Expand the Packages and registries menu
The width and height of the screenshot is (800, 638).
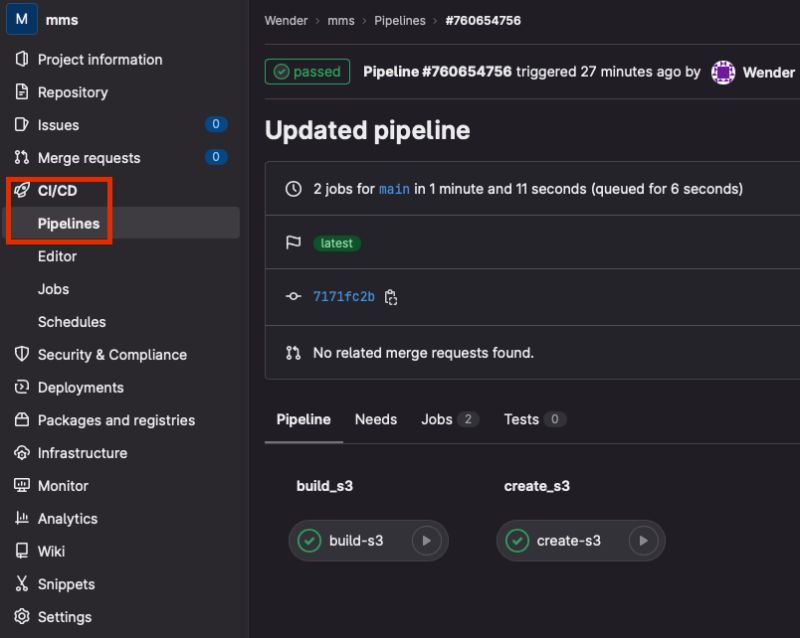[x=116, y=420]
